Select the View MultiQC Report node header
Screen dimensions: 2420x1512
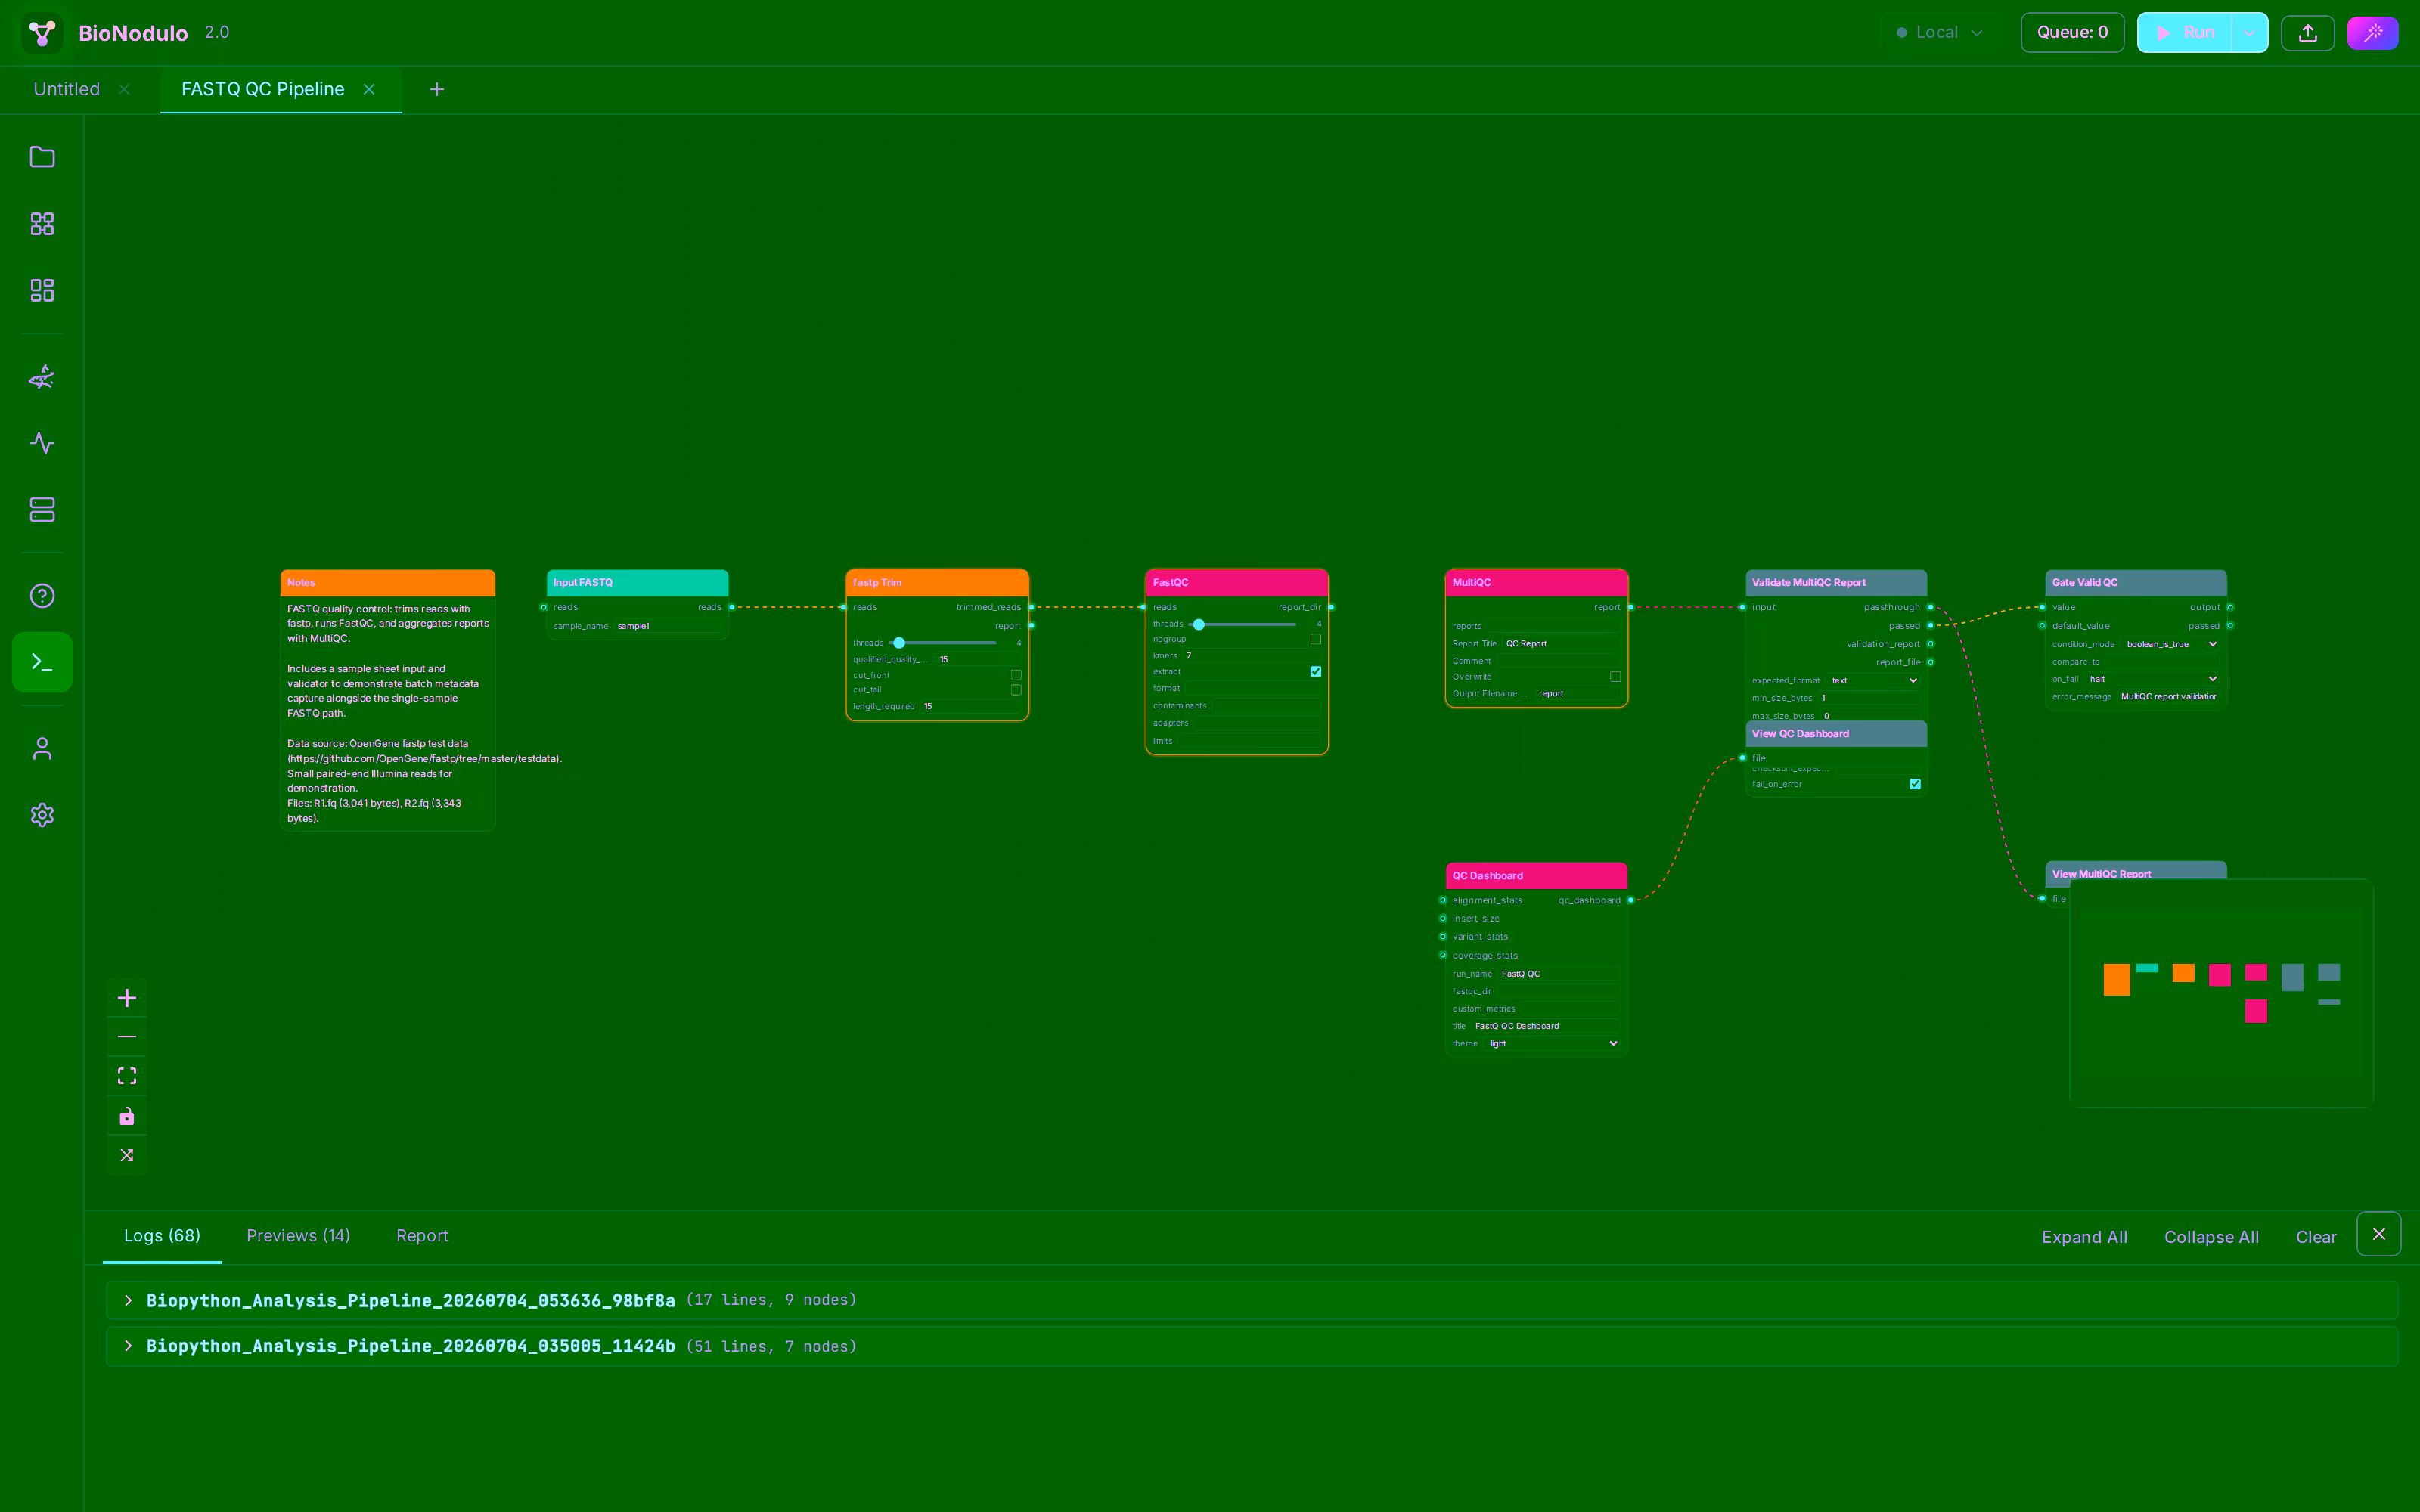2135,873
